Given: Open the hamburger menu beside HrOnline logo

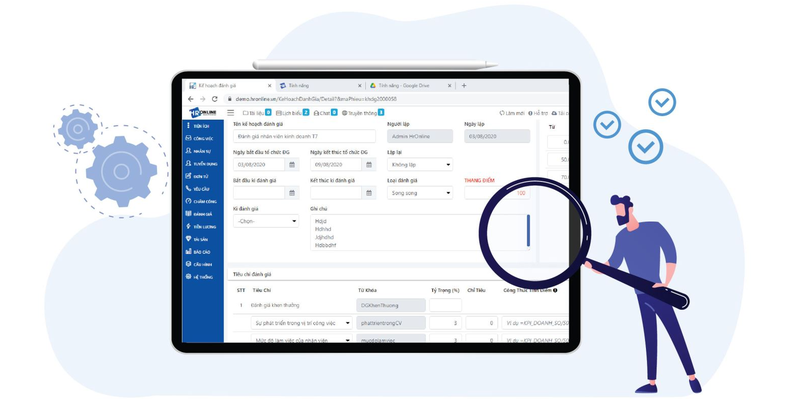Looking at the screenshot, I should click(231, 113).
